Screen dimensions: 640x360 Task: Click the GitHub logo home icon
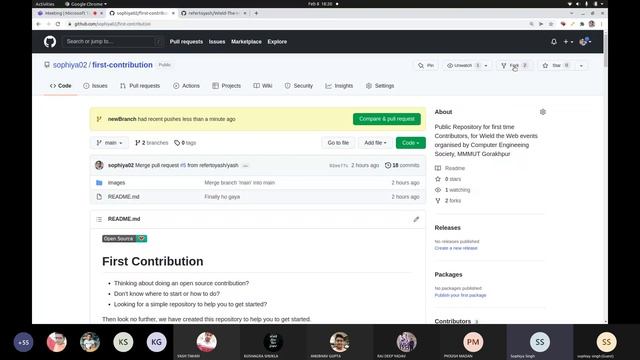click(50, 42)
